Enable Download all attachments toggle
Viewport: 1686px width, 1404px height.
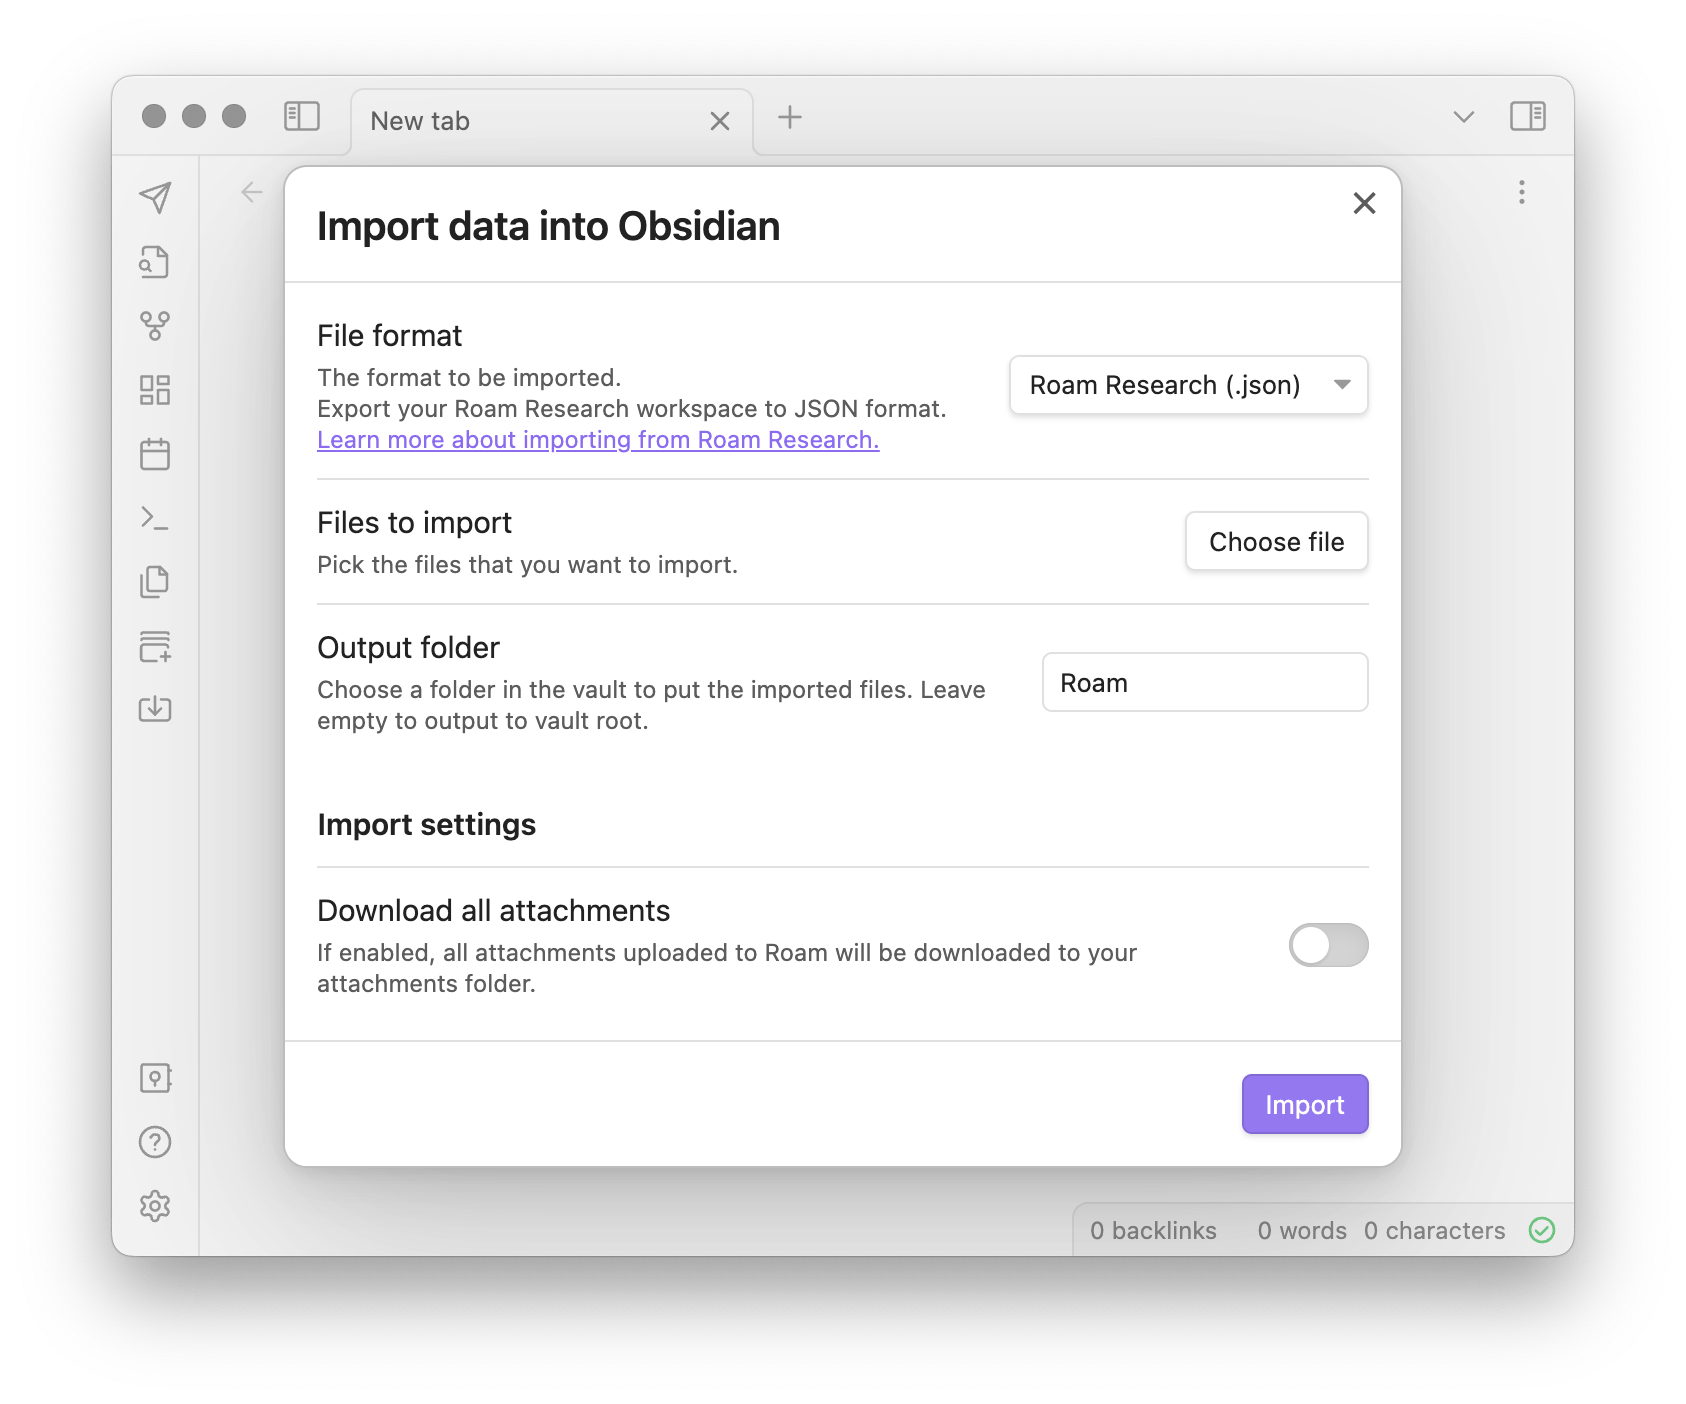click(1328, 945)
